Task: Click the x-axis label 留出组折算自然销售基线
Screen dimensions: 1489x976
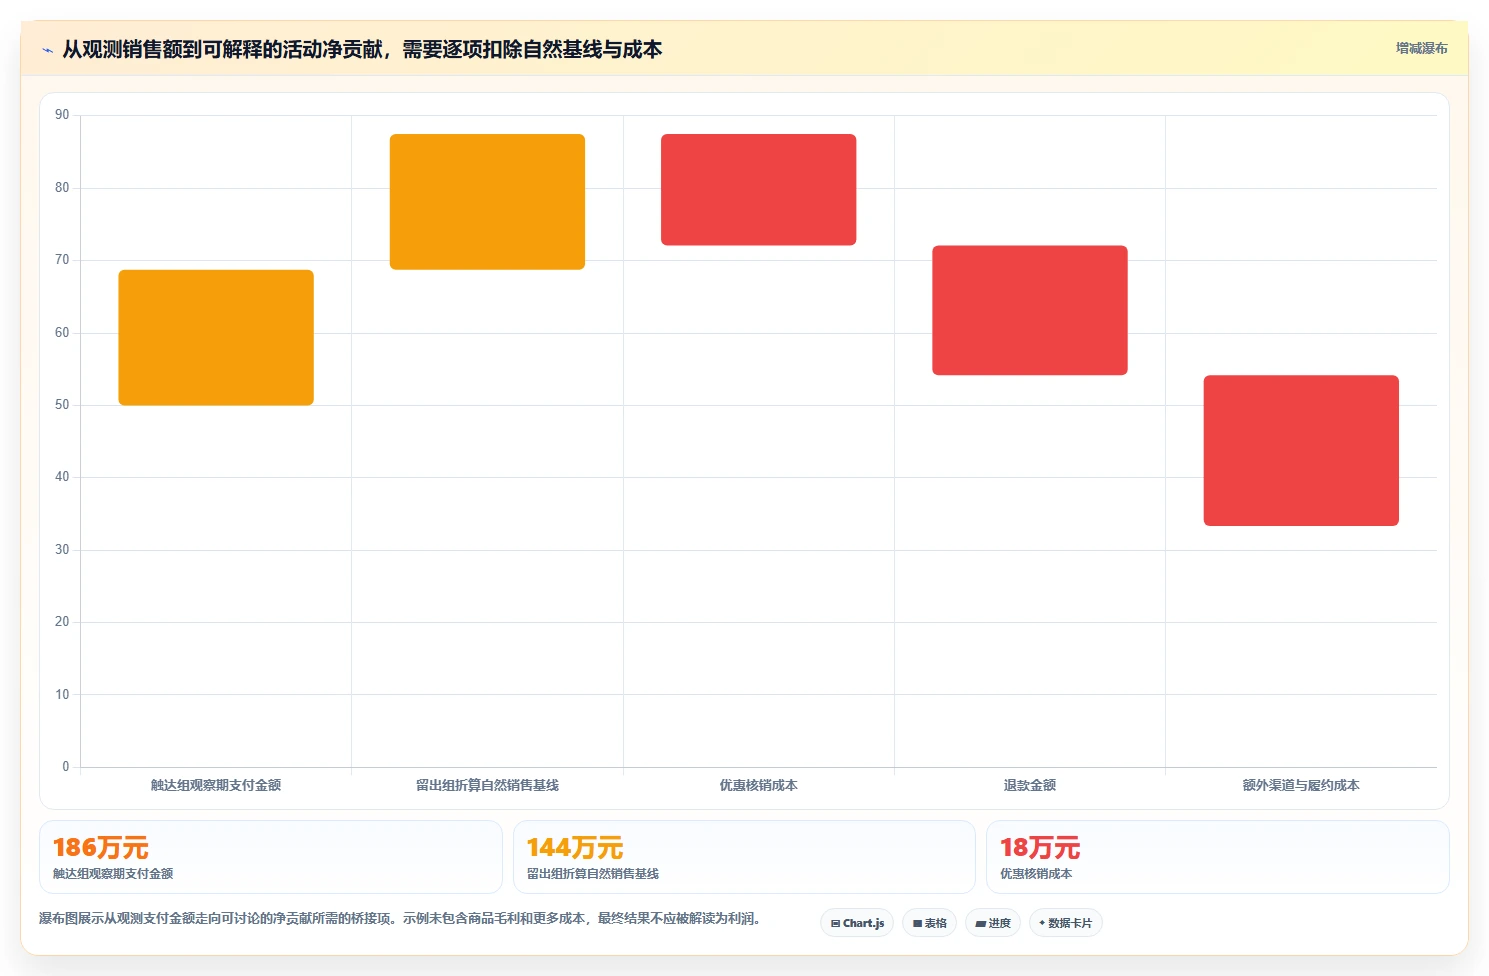Action: 487,785
